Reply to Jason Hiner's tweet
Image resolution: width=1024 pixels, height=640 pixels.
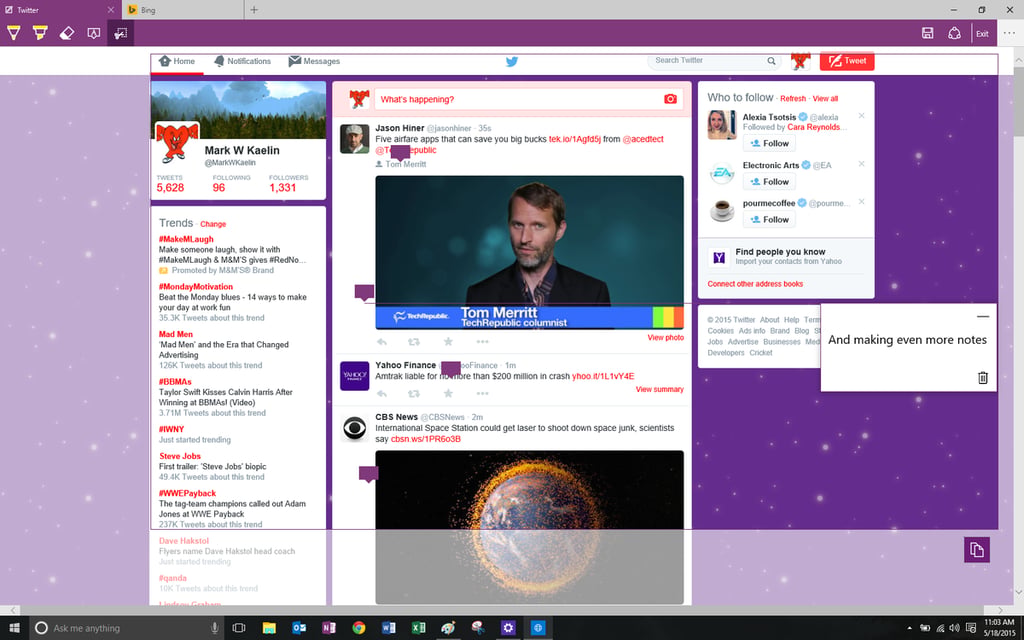pos(382,342)
